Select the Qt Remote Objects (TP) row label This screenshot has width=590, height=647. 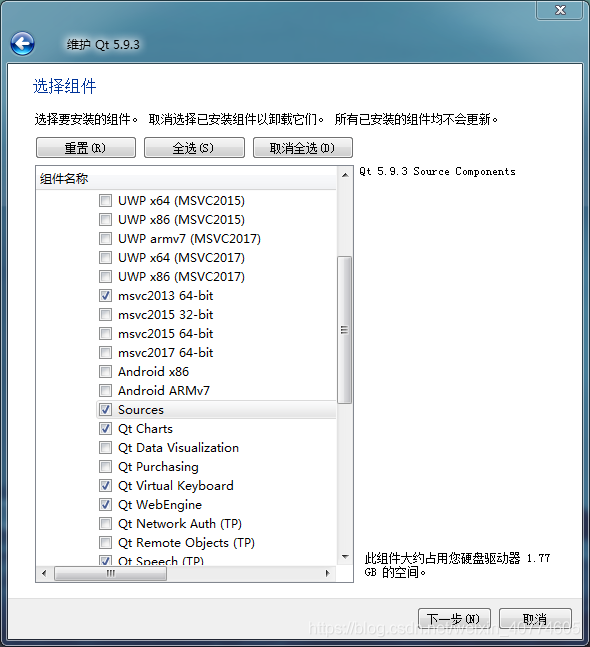[186, 543]
